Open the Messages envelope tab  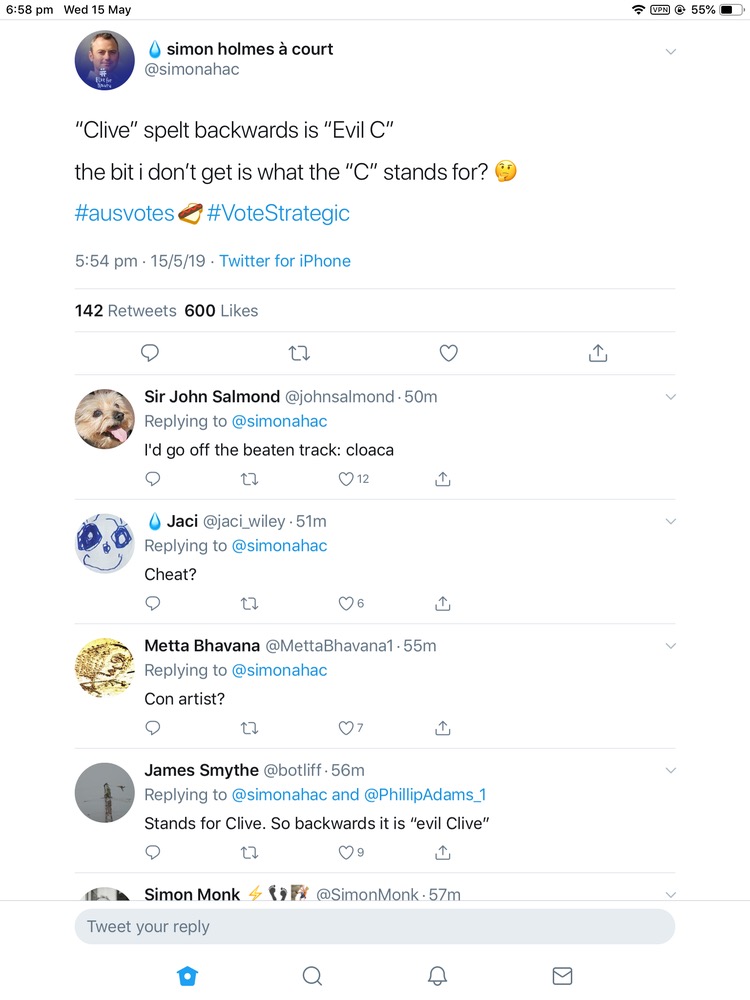(562, 975)
